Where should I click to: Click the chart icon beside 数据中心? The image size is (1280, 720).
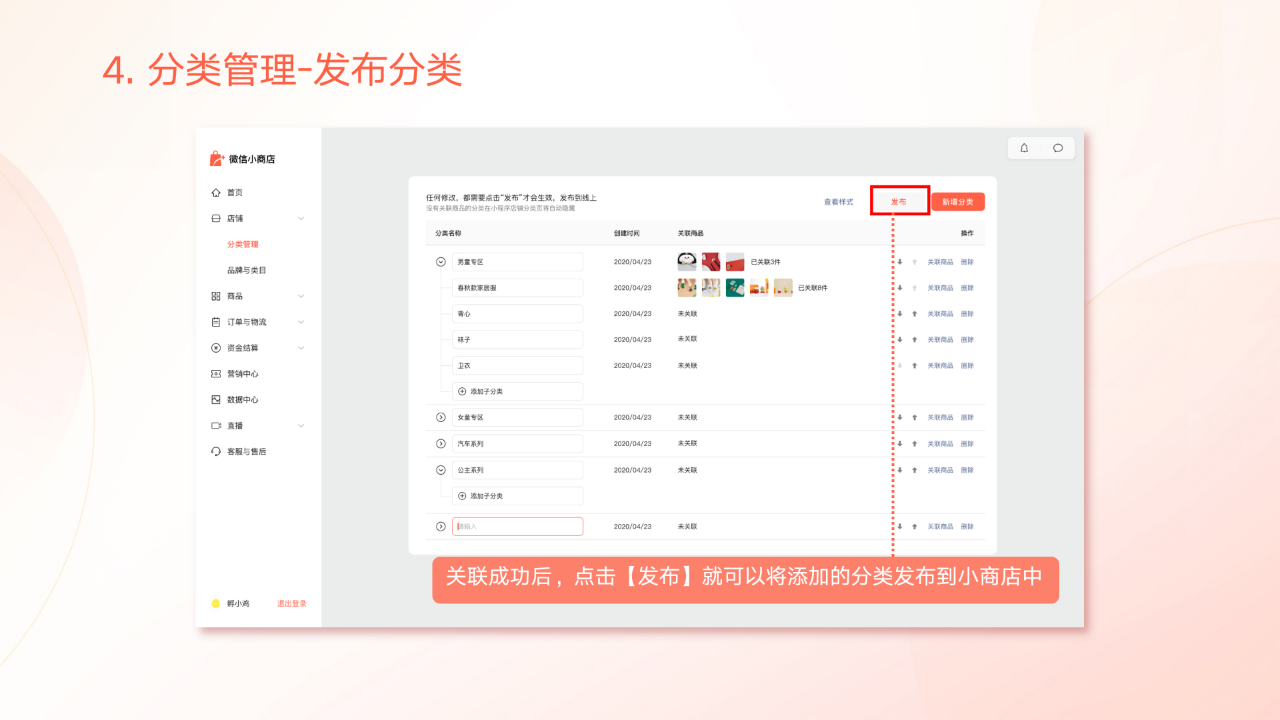pyautogui.click(x=215, y=400)
